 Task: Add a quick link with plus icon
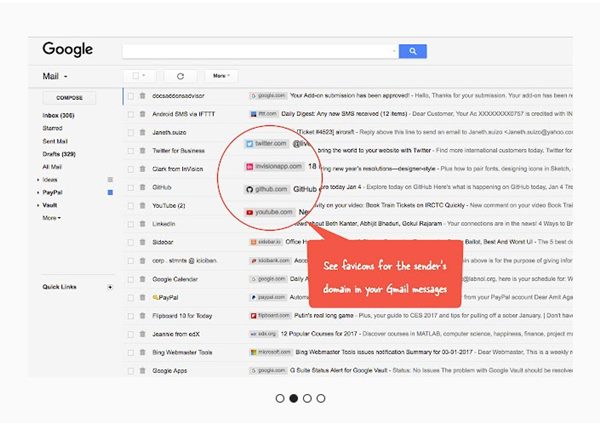click(110, 287)
